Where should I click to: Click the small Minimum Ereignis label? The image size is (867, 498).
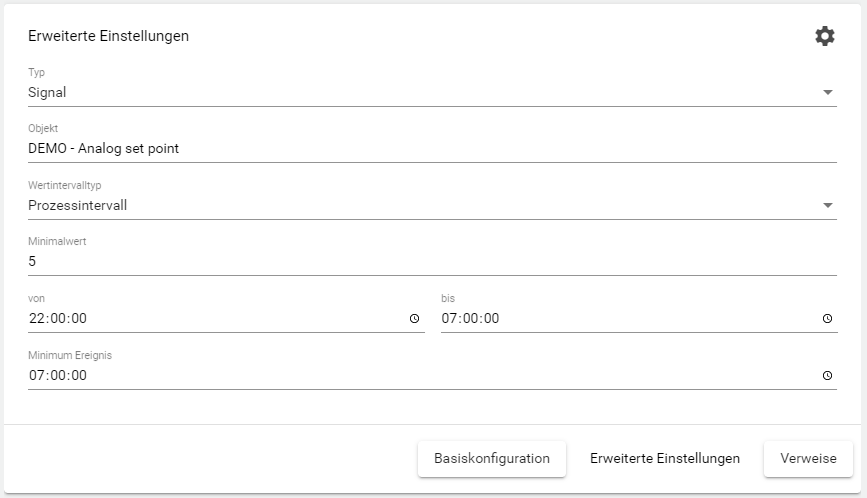(62, 355)
